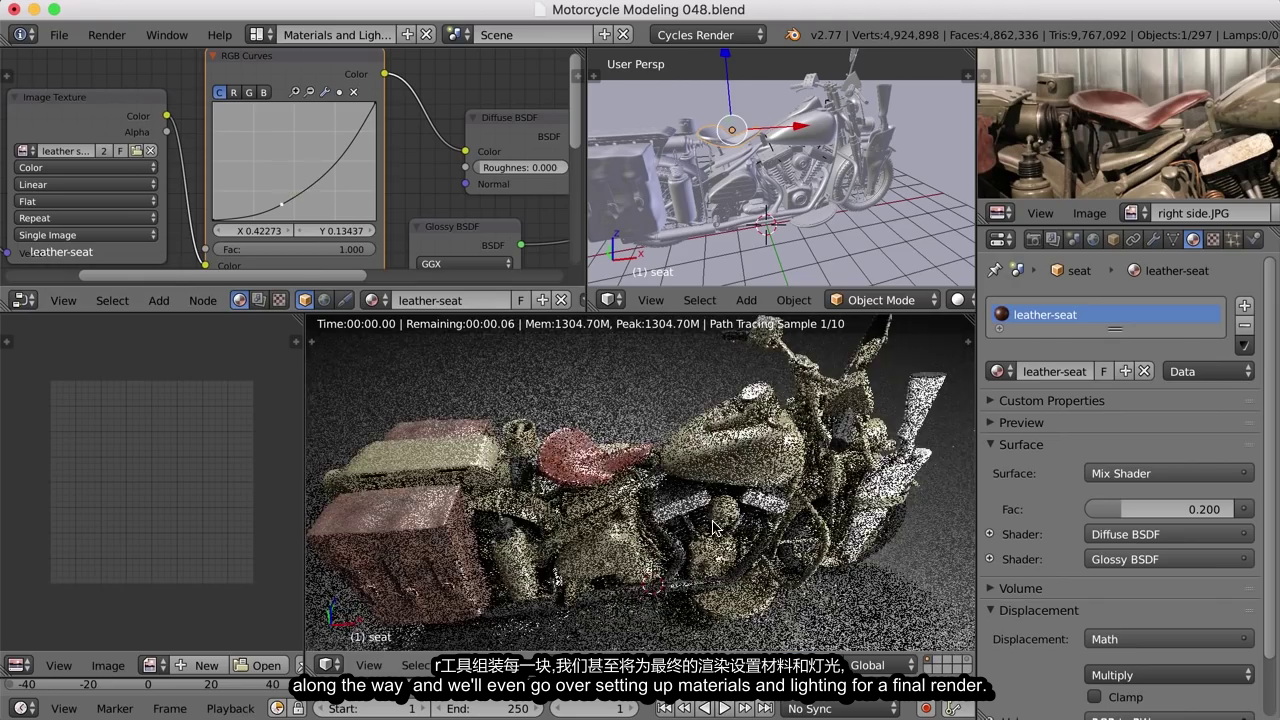
Task: Toggle the G channel in RGB Curves
Action: 249,92
